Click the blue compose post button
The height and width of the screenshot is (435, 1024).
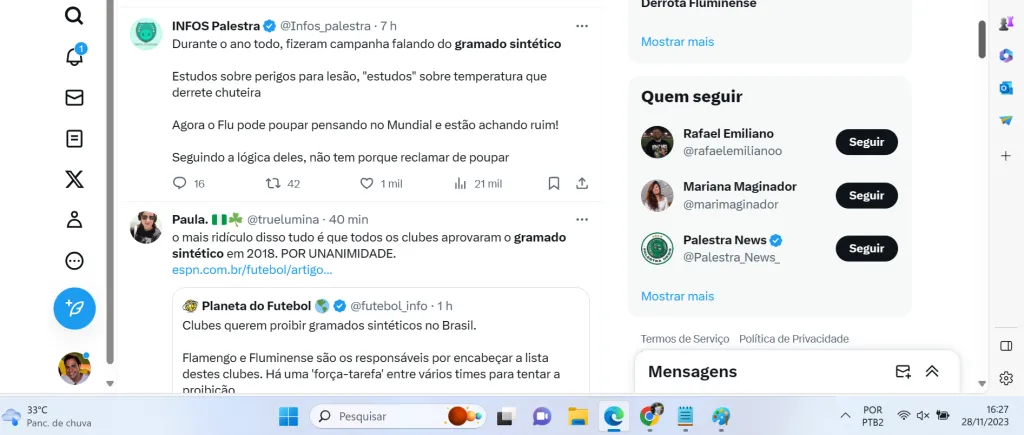click(74, 308)
